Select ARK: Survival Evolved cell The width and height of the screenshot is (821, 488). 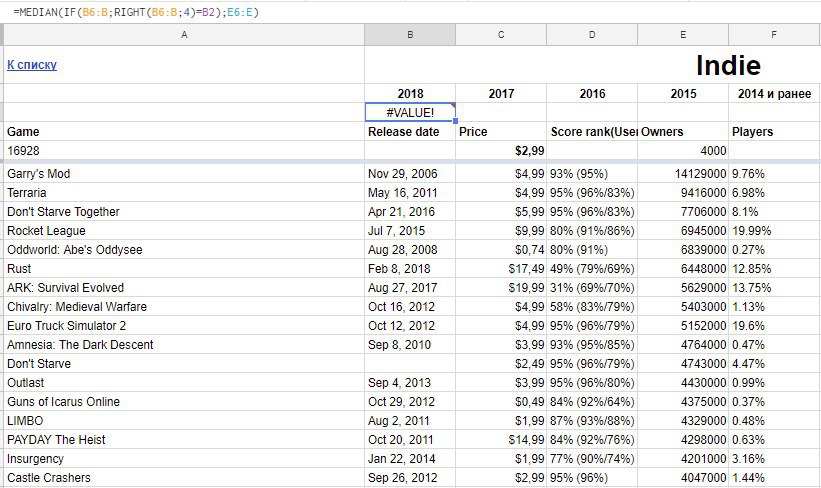tap(184, 287)
